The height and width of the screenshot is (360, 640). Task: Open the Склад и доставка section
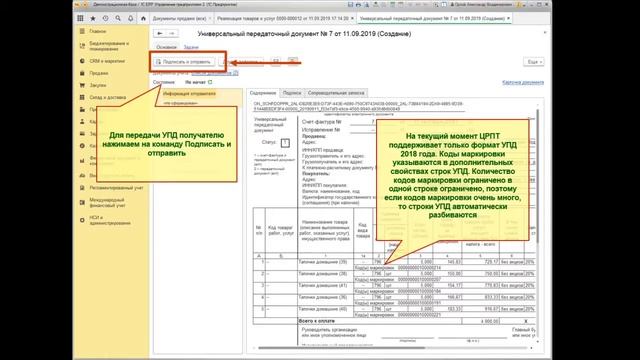107,98
